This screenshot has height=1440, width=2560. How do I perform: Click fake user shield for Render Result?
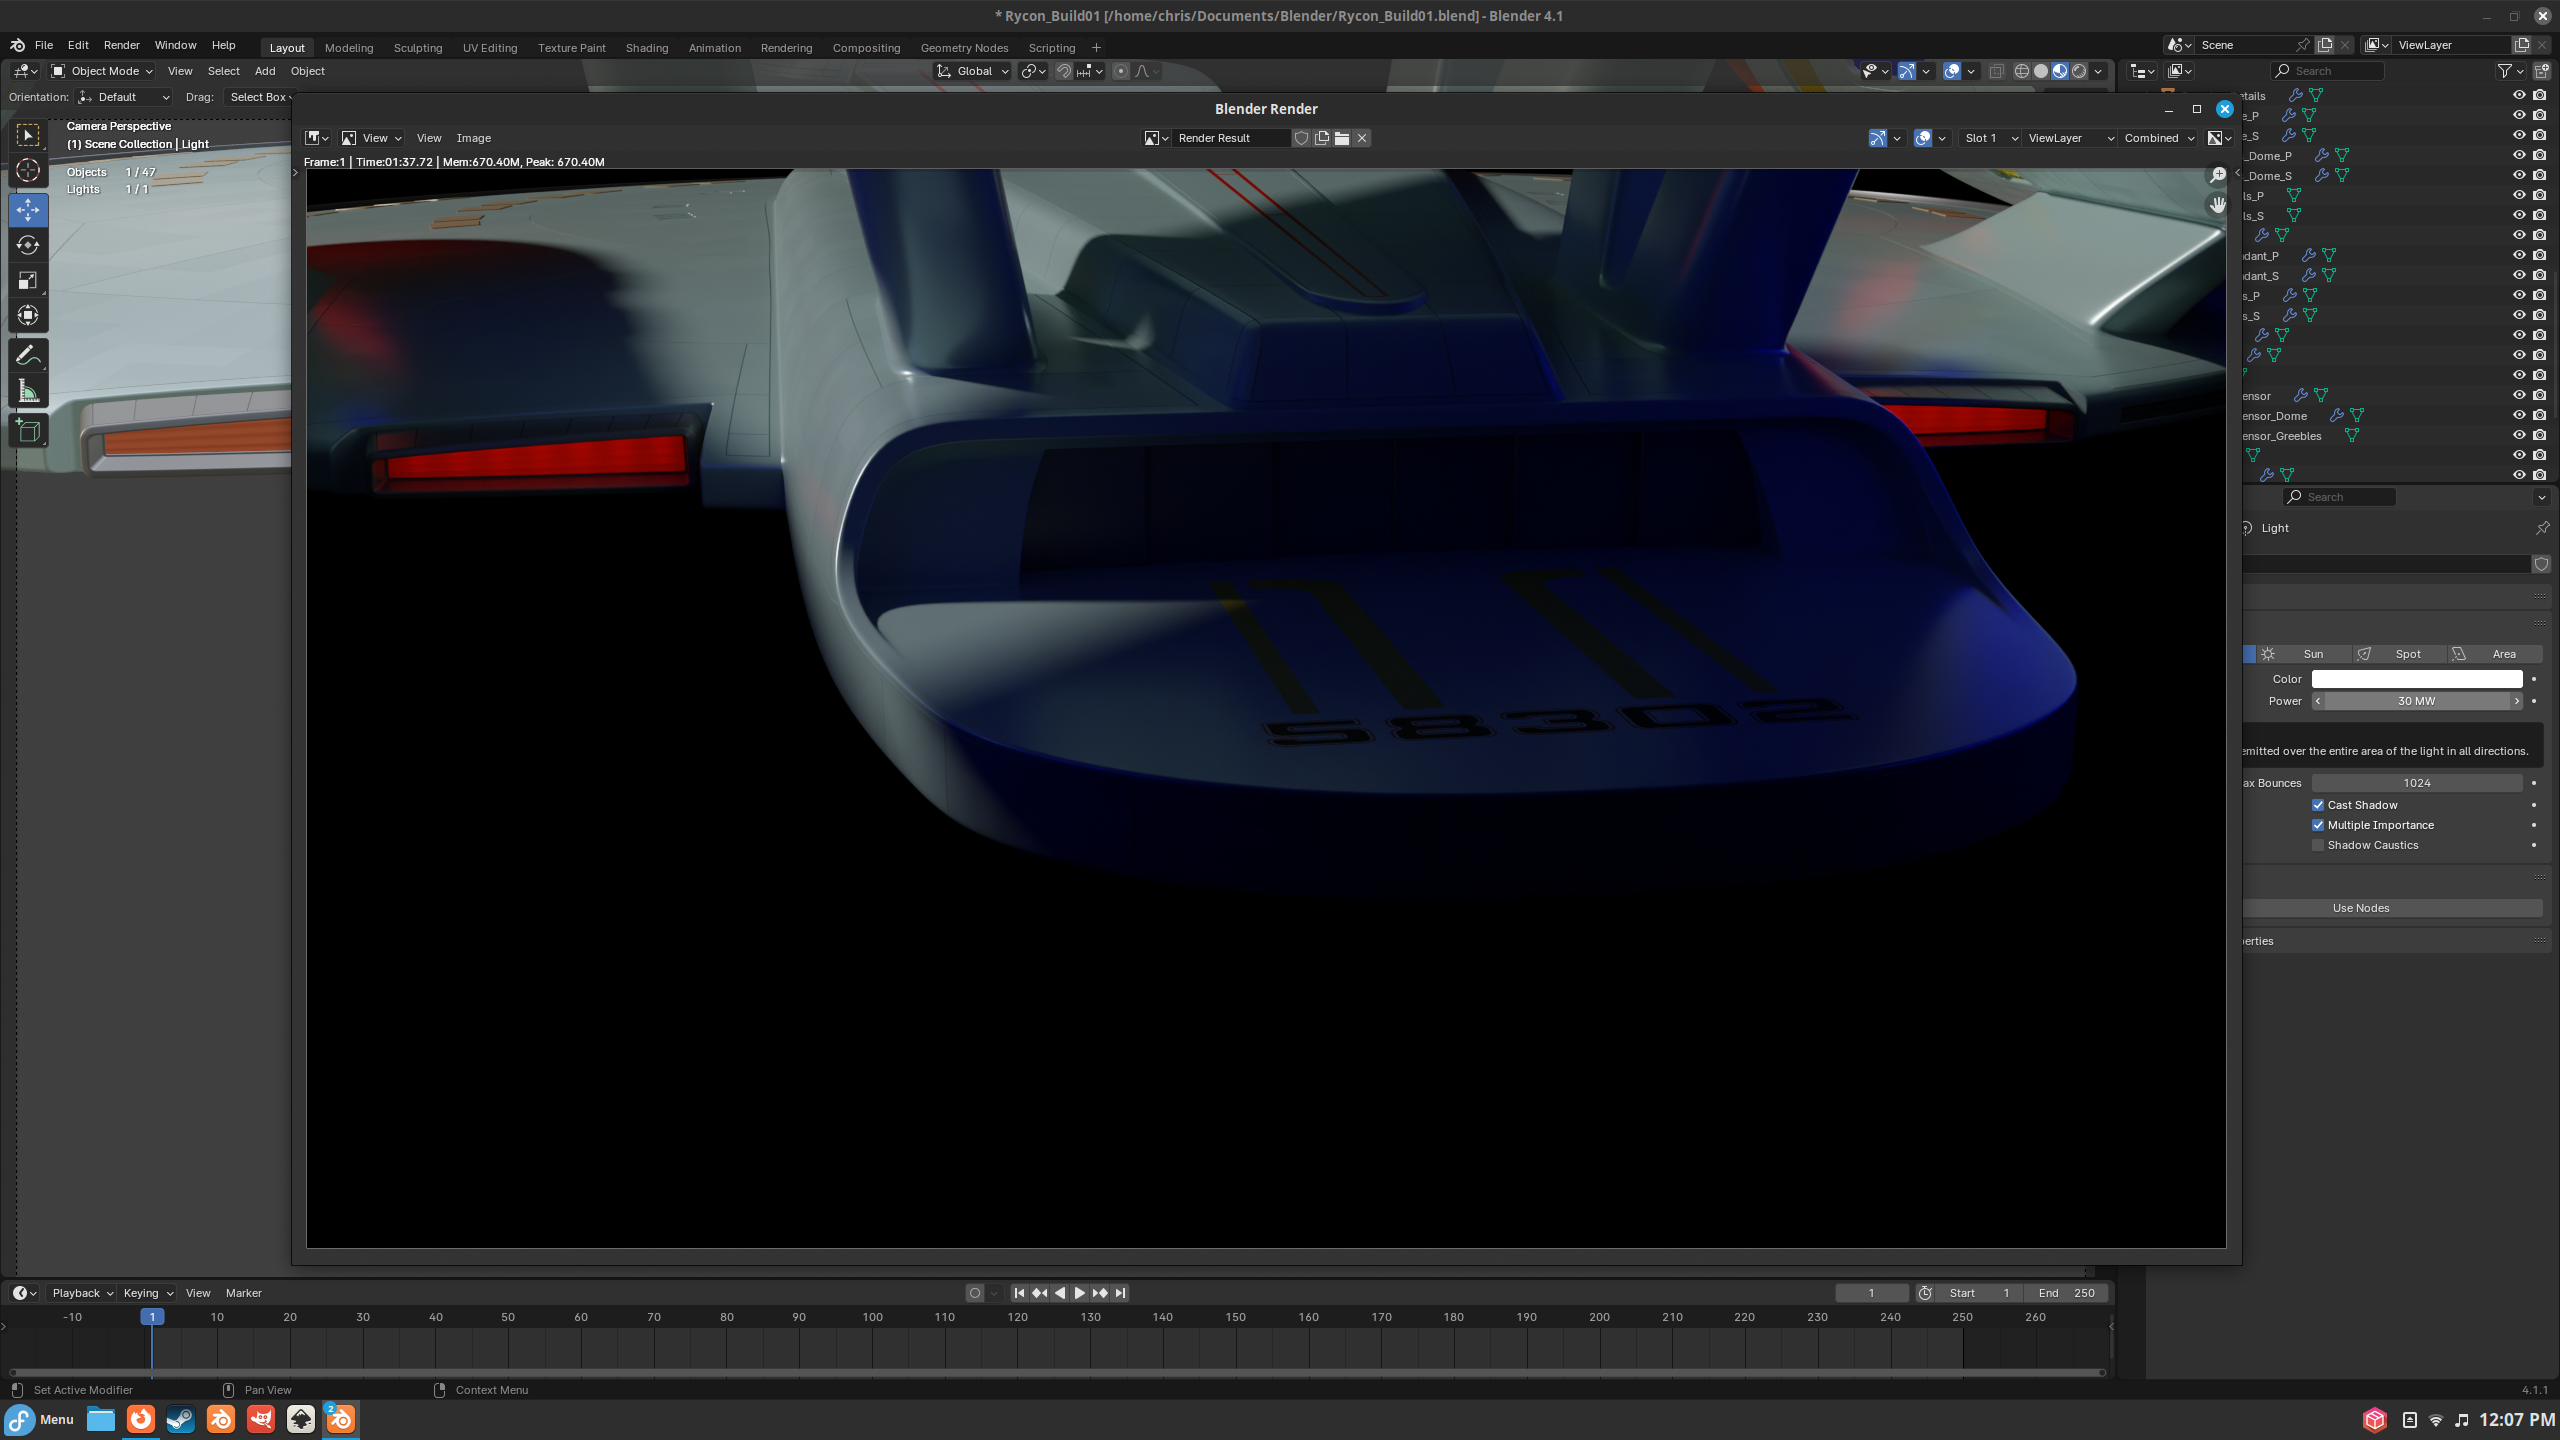tap(1302, 138)
